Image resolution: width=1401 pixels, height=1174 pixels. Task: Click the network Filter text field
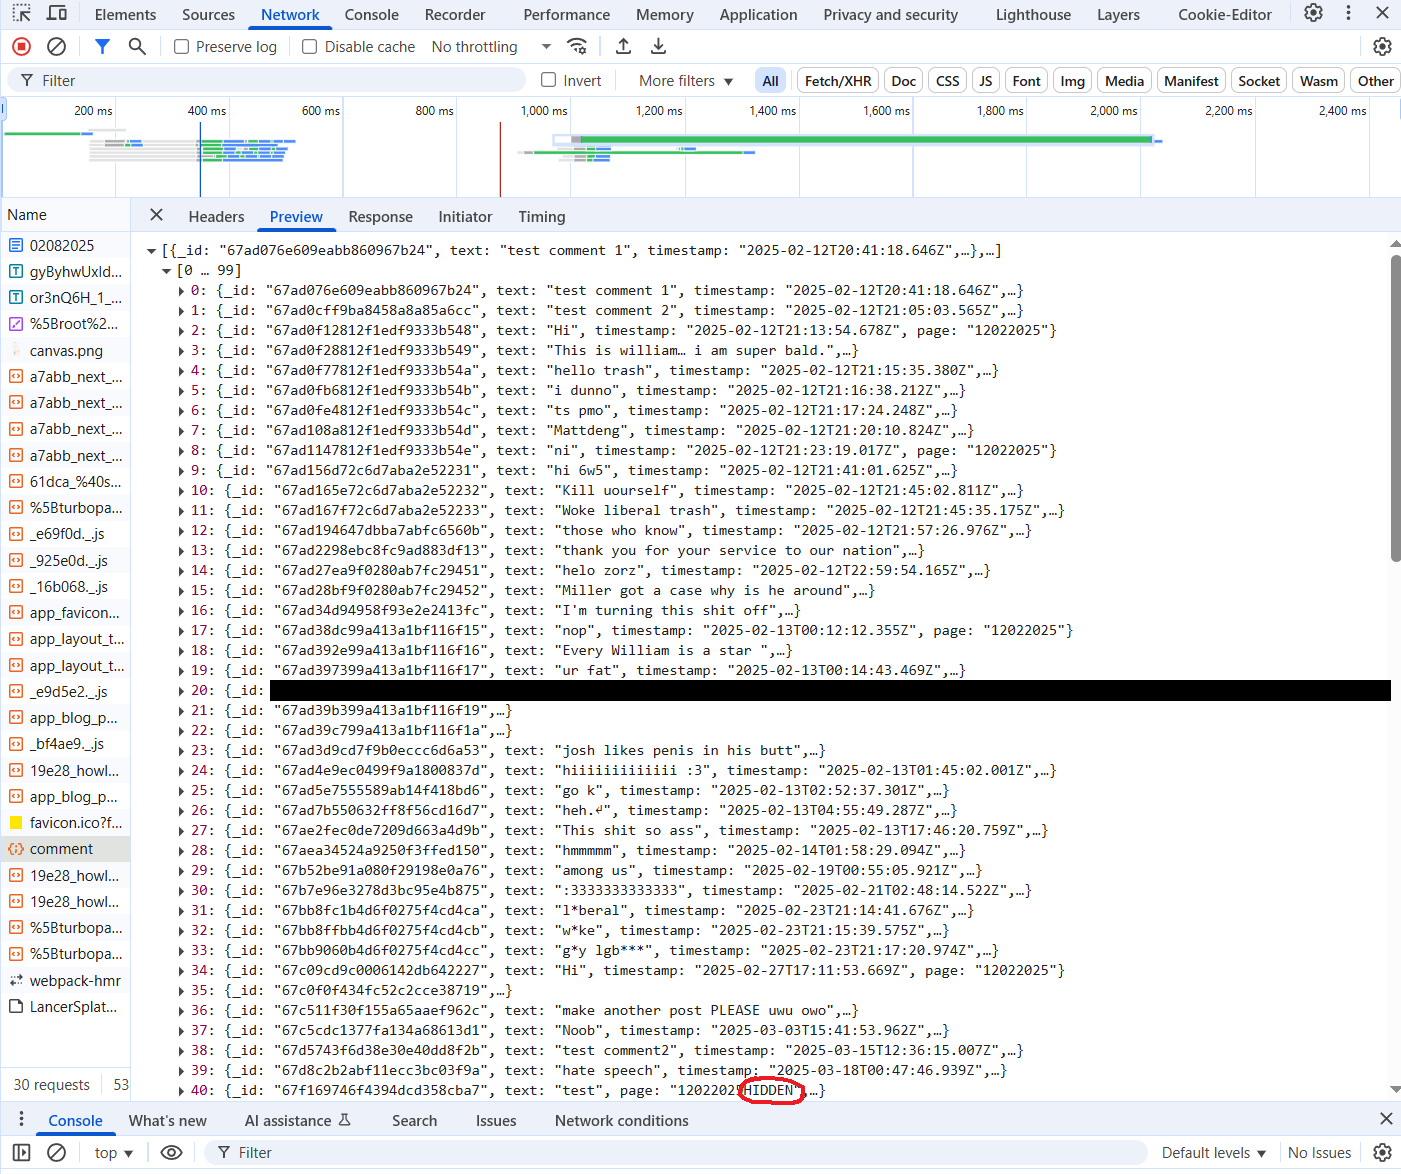(280, 81)
